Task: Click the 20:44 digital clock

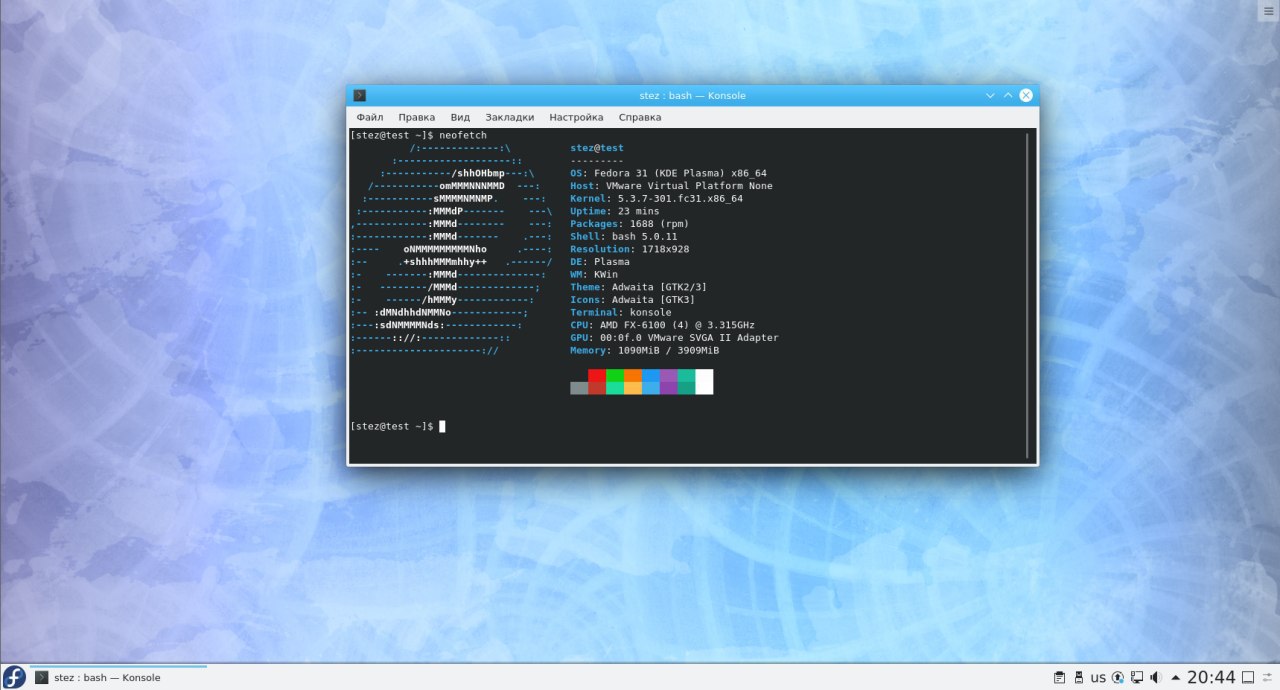Action: pyautogui.click(x=1211, y=677)
